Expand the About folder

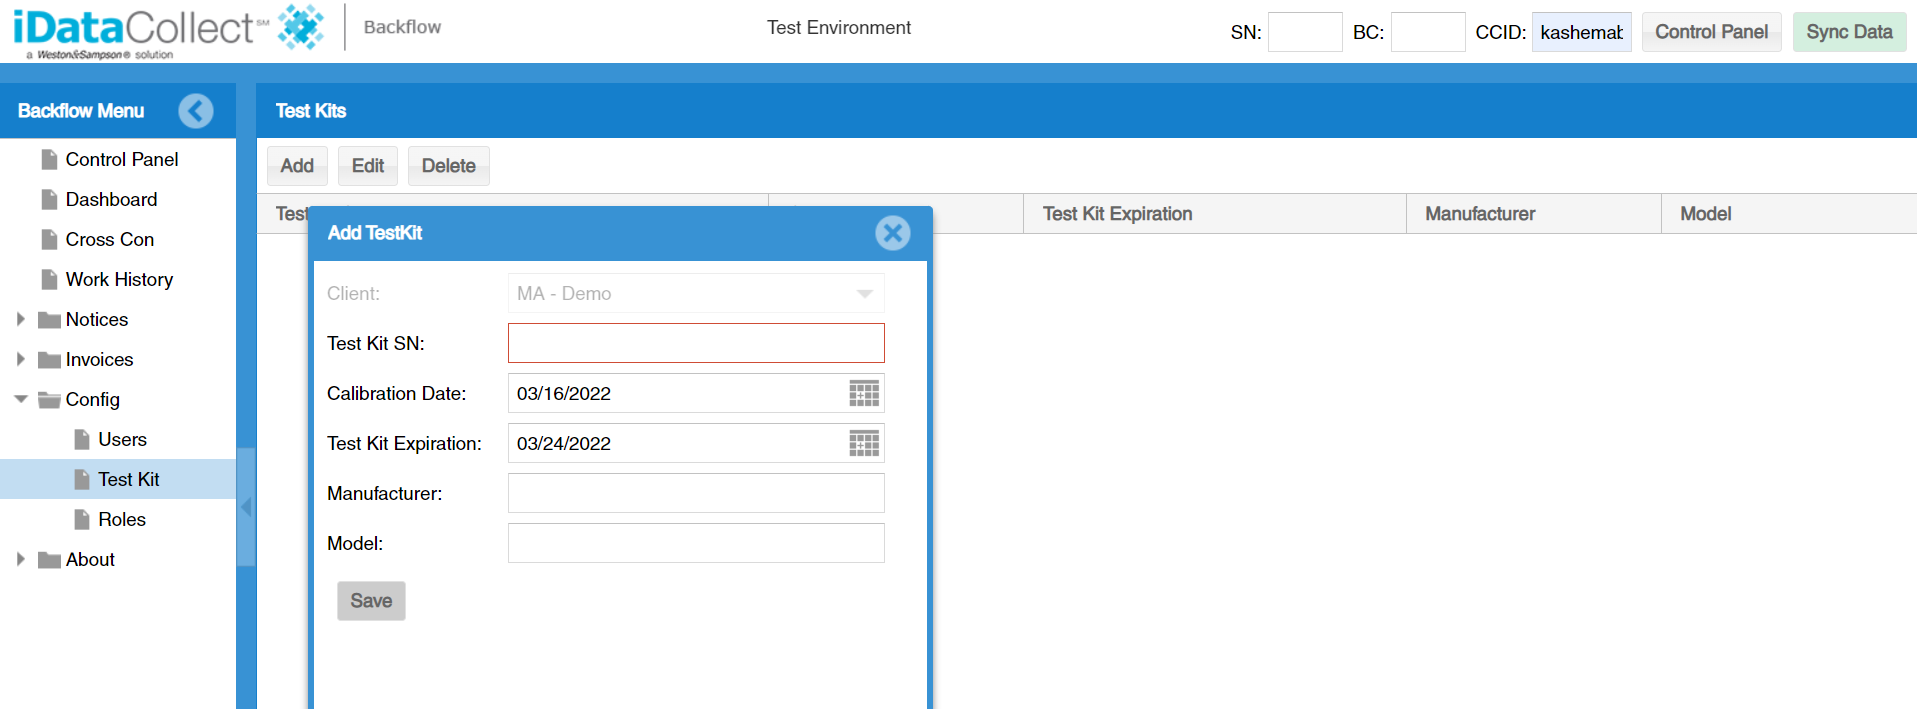(20, 559)
